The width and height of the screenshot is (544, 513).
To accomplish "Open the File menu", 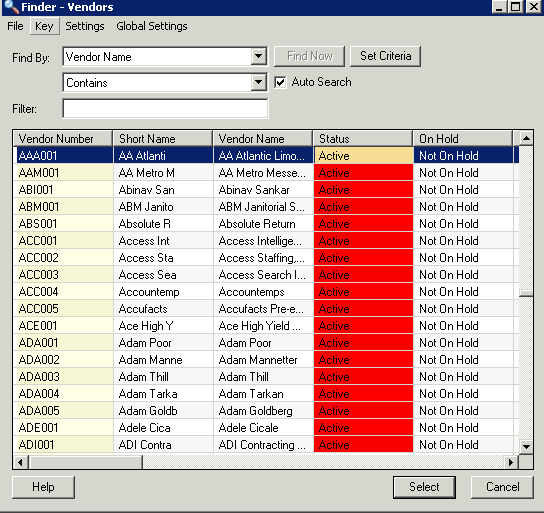I will [15, 26].
